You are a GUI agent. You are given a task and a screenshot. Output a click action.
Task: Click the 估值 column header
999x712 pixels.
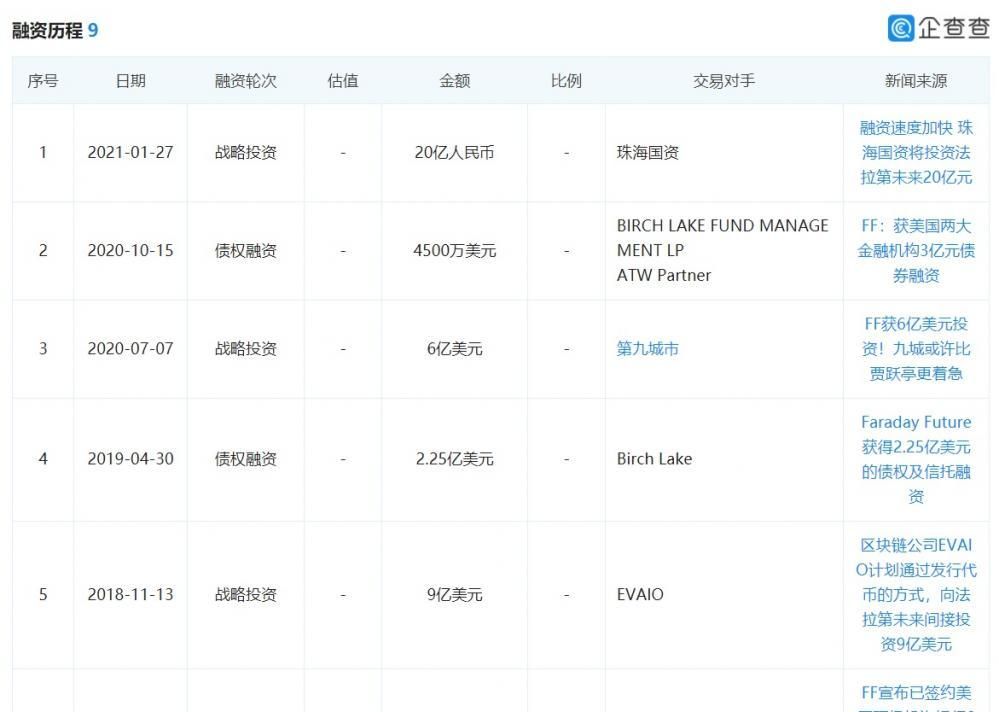click(x=343, y=81)
